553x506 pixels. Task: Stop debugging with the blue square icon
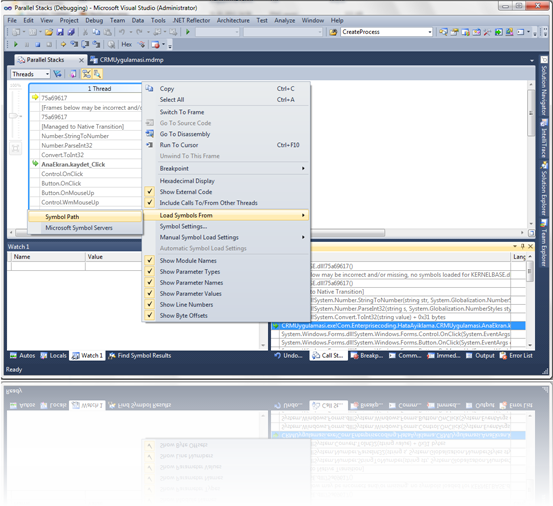[x=38, y=44]
